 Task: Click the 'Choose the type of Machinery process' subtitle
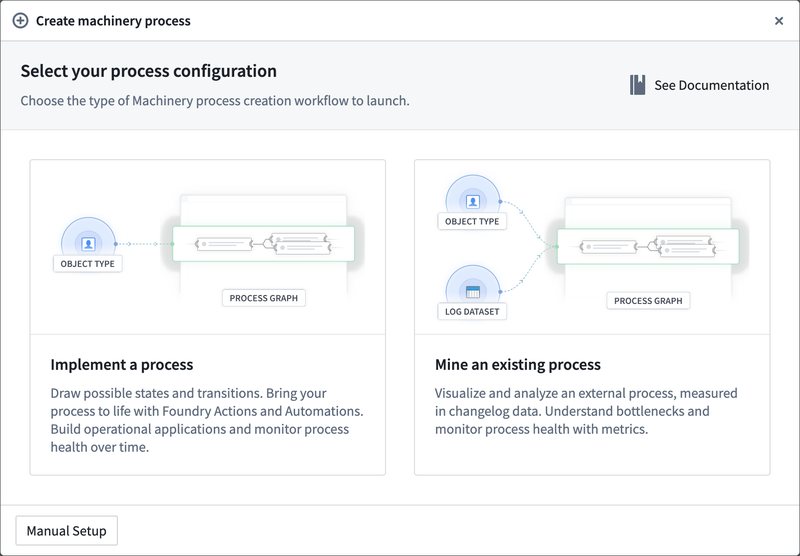pyautogui.click(x=215, y=100)
